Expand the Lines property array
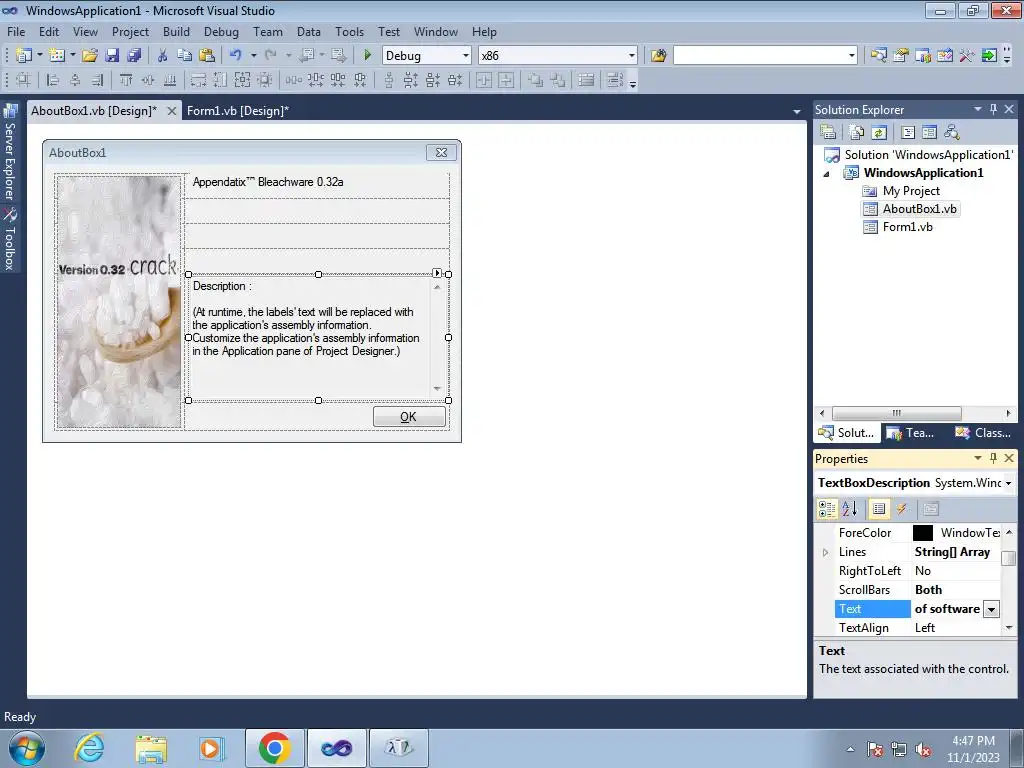This screenshot has width=1024, height=768. [x=825, y=552]
